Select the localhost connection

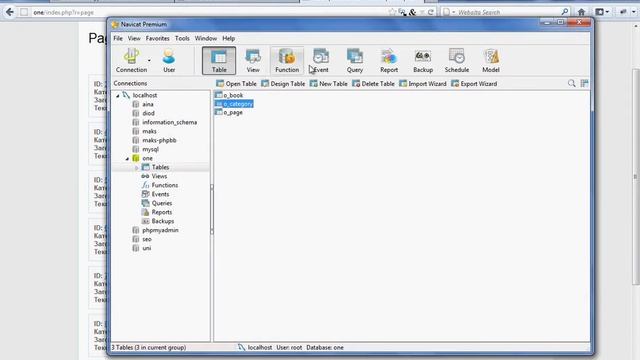coord(144,95)
